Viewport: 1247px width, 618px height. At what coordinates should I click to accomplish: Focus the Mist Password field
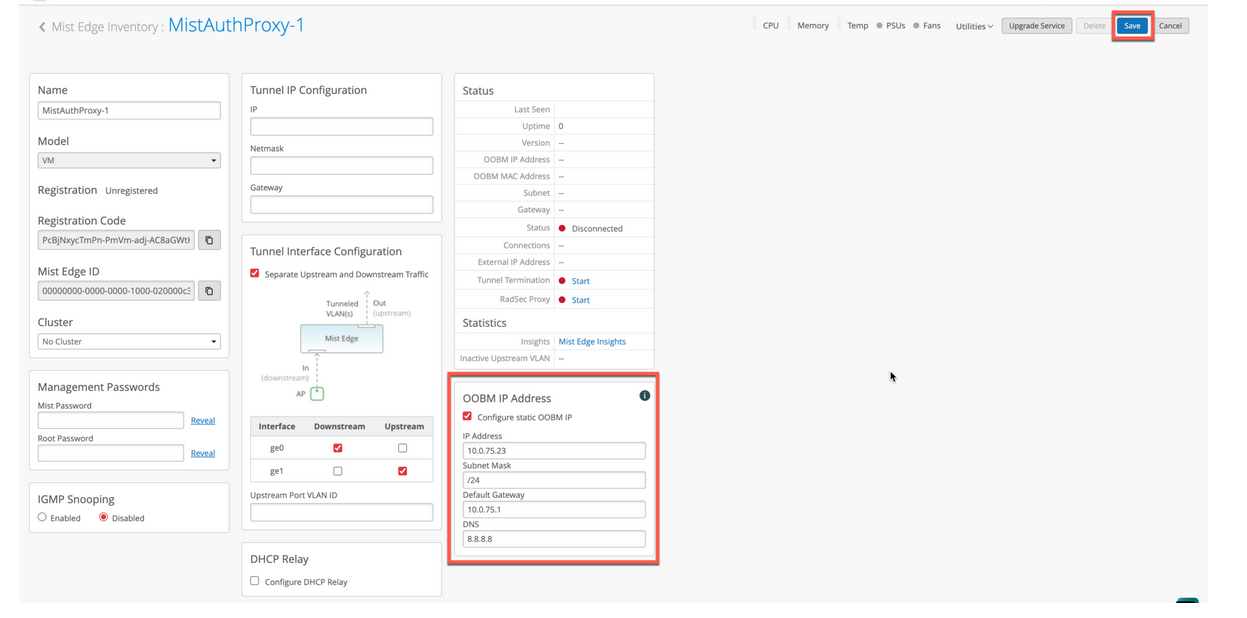[111, 420]
